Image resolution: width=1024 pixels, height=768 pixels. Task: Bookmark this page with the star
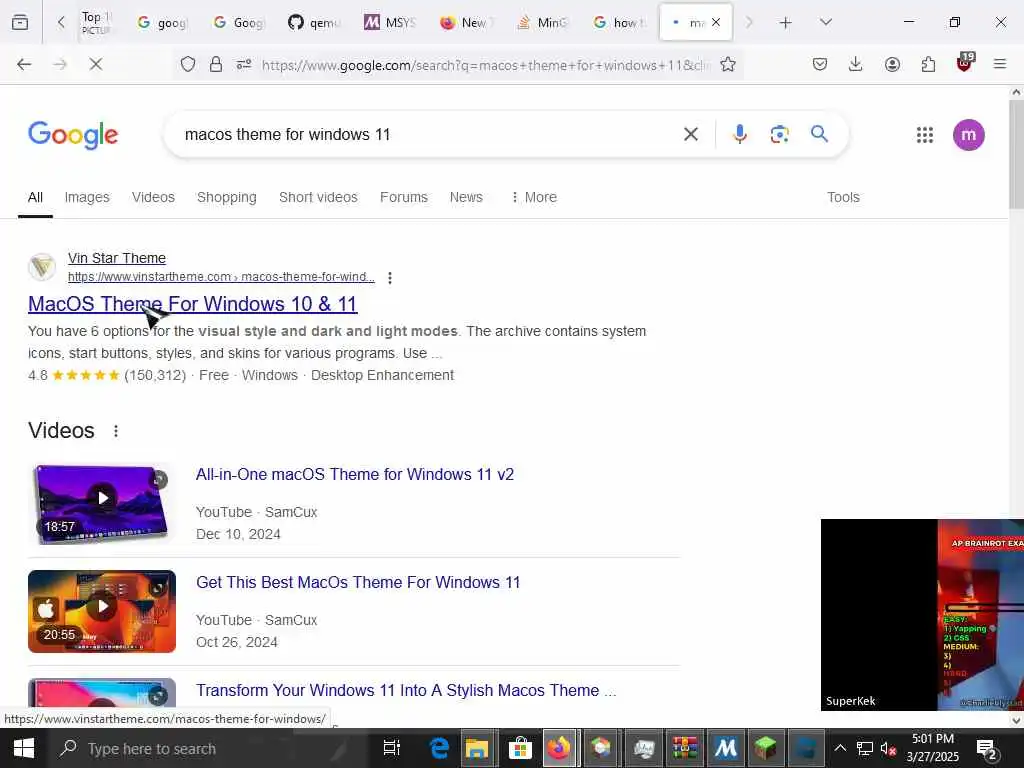tap(728, 64)
